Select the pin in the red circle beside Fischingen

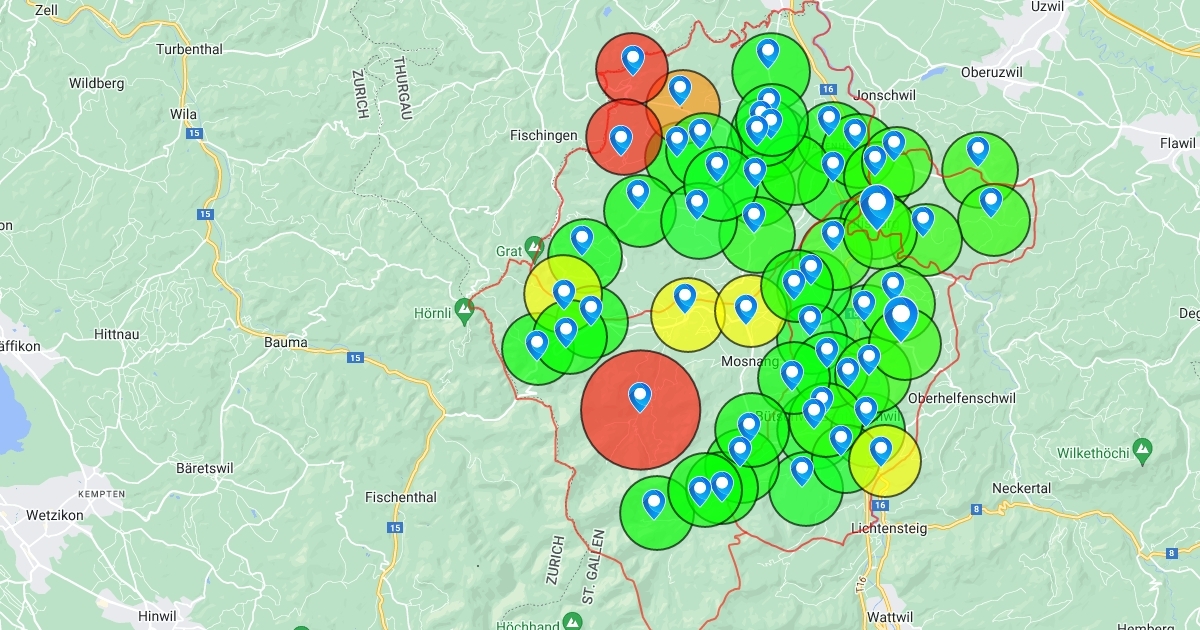[621, 139]
